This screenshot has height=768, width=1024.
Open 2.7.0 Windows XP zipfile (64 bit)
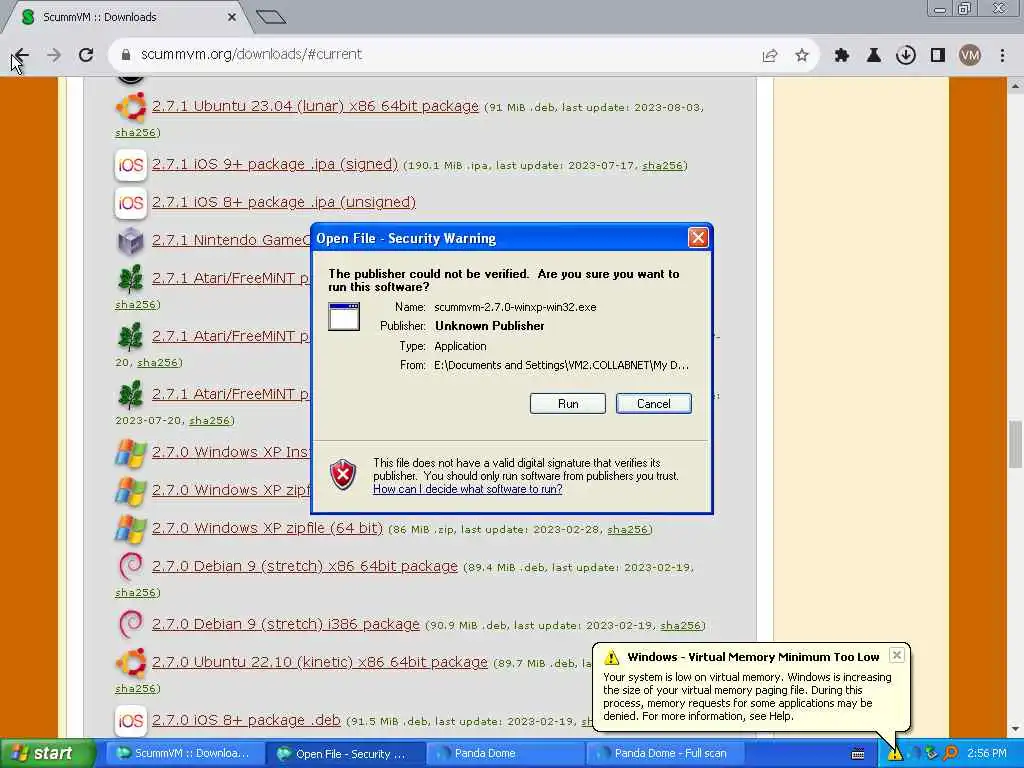[x=267, y=528]
